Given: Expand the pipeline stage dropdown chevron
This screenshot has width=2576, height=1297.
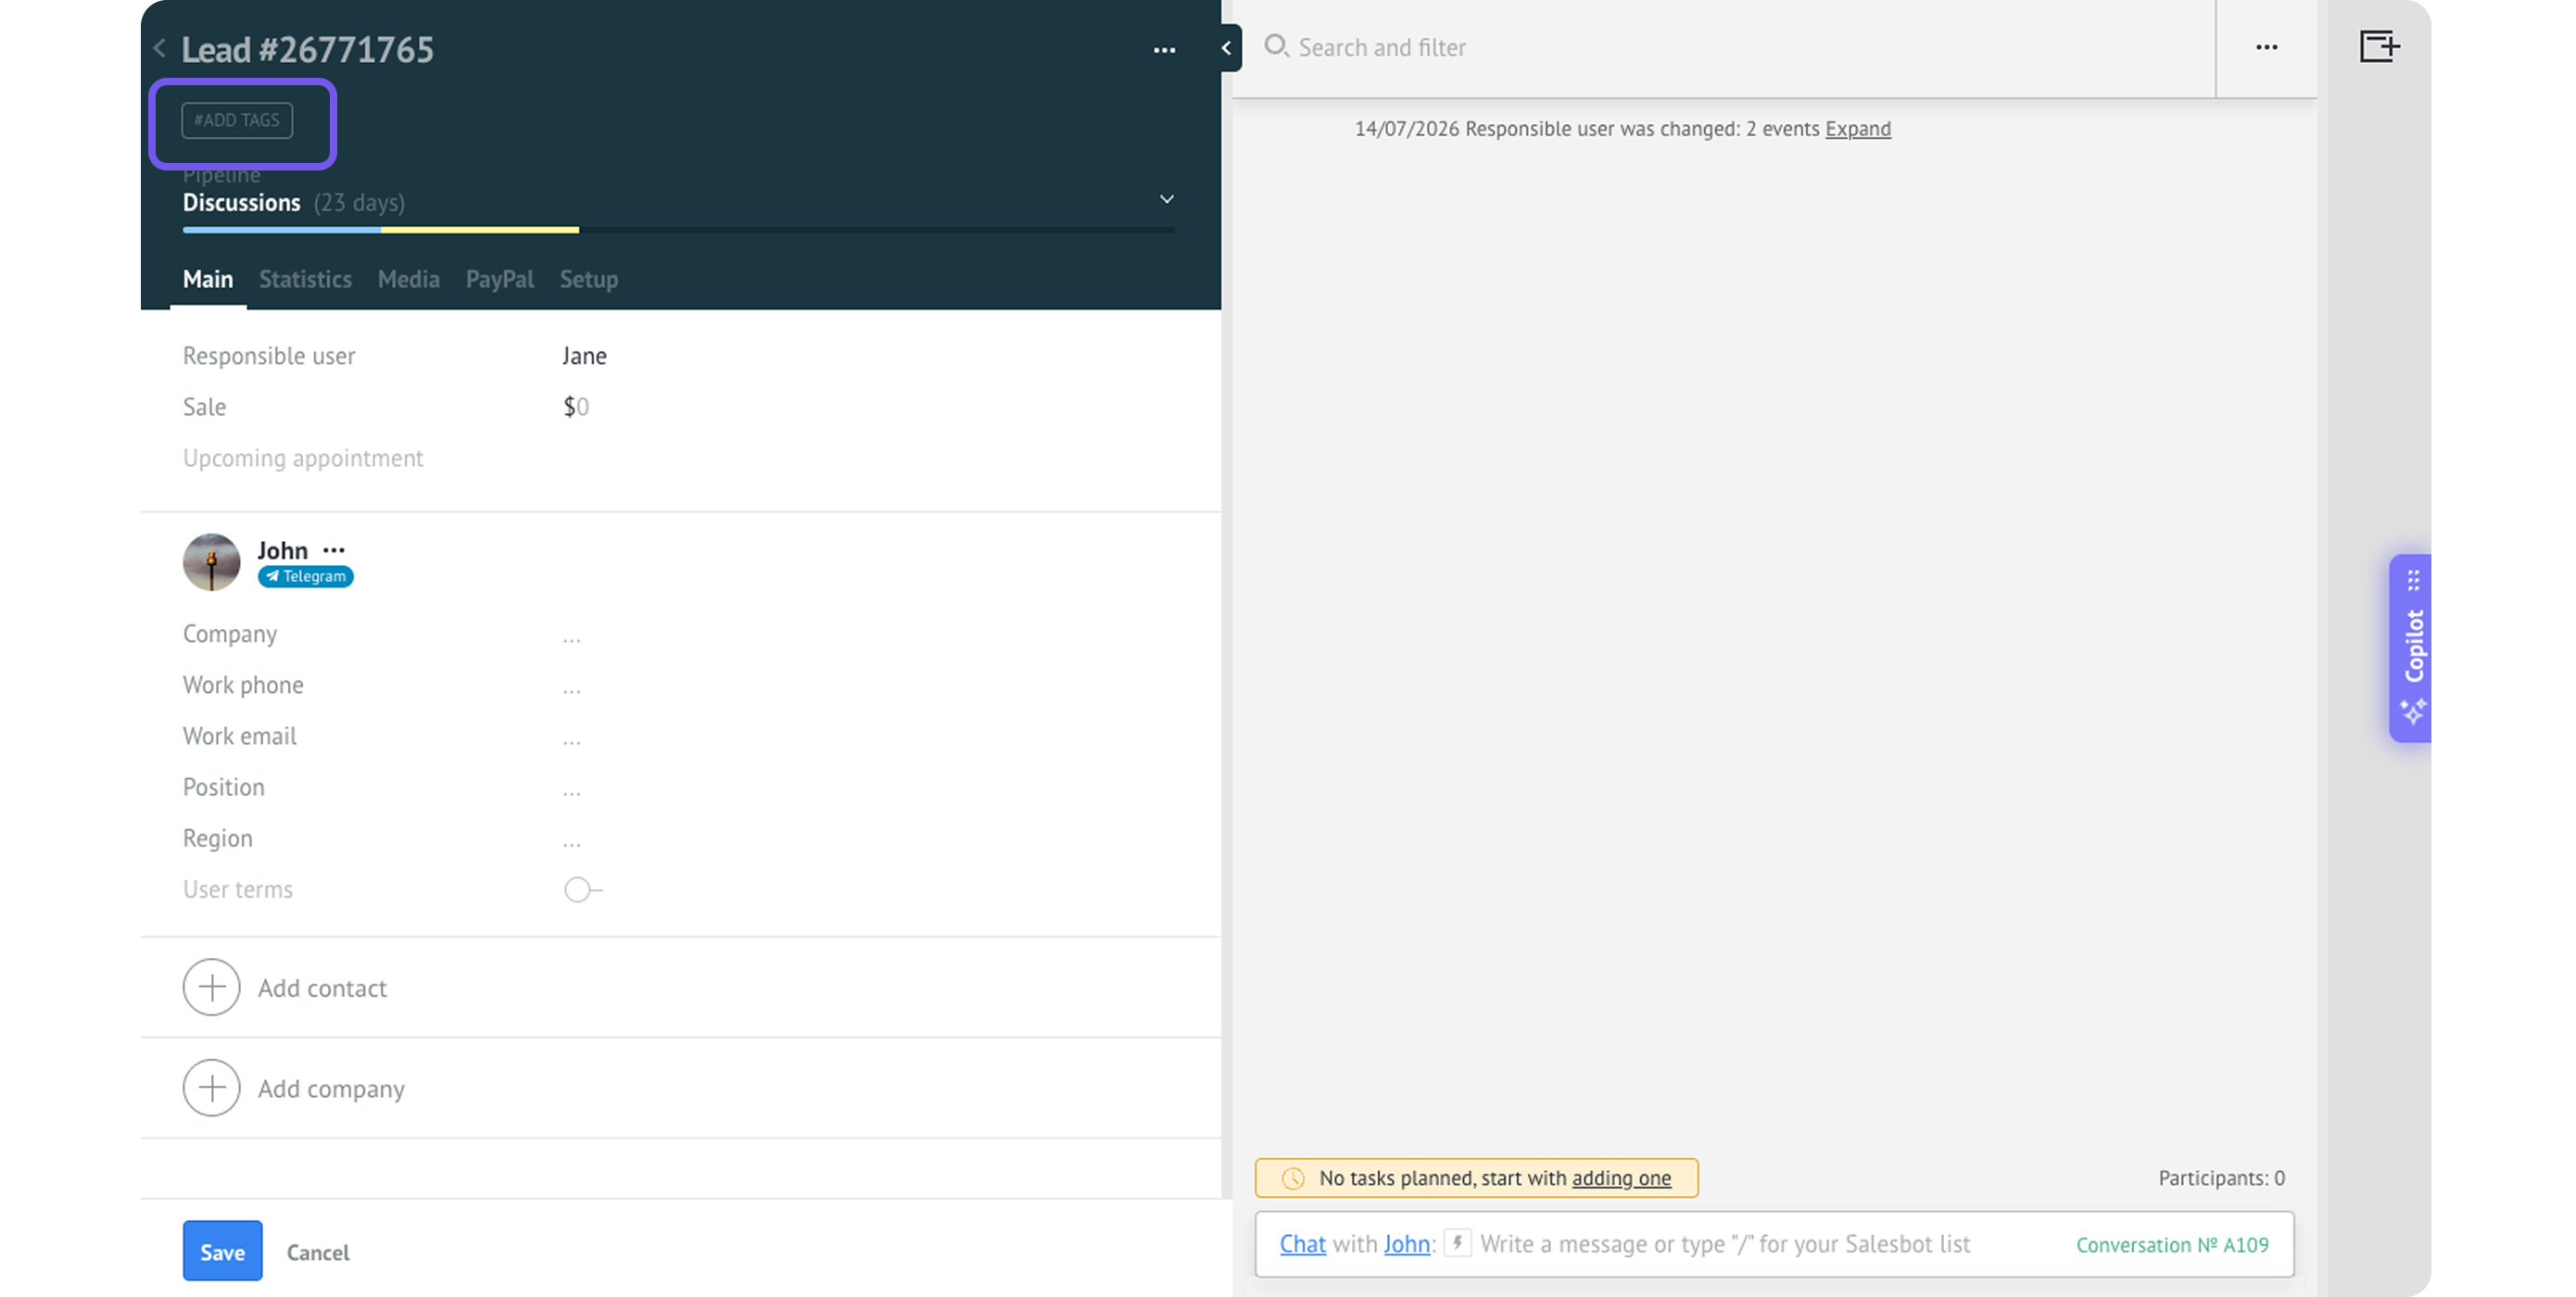Looking at the screenshot, I should pyautogui.click(x=1166, y=199).
